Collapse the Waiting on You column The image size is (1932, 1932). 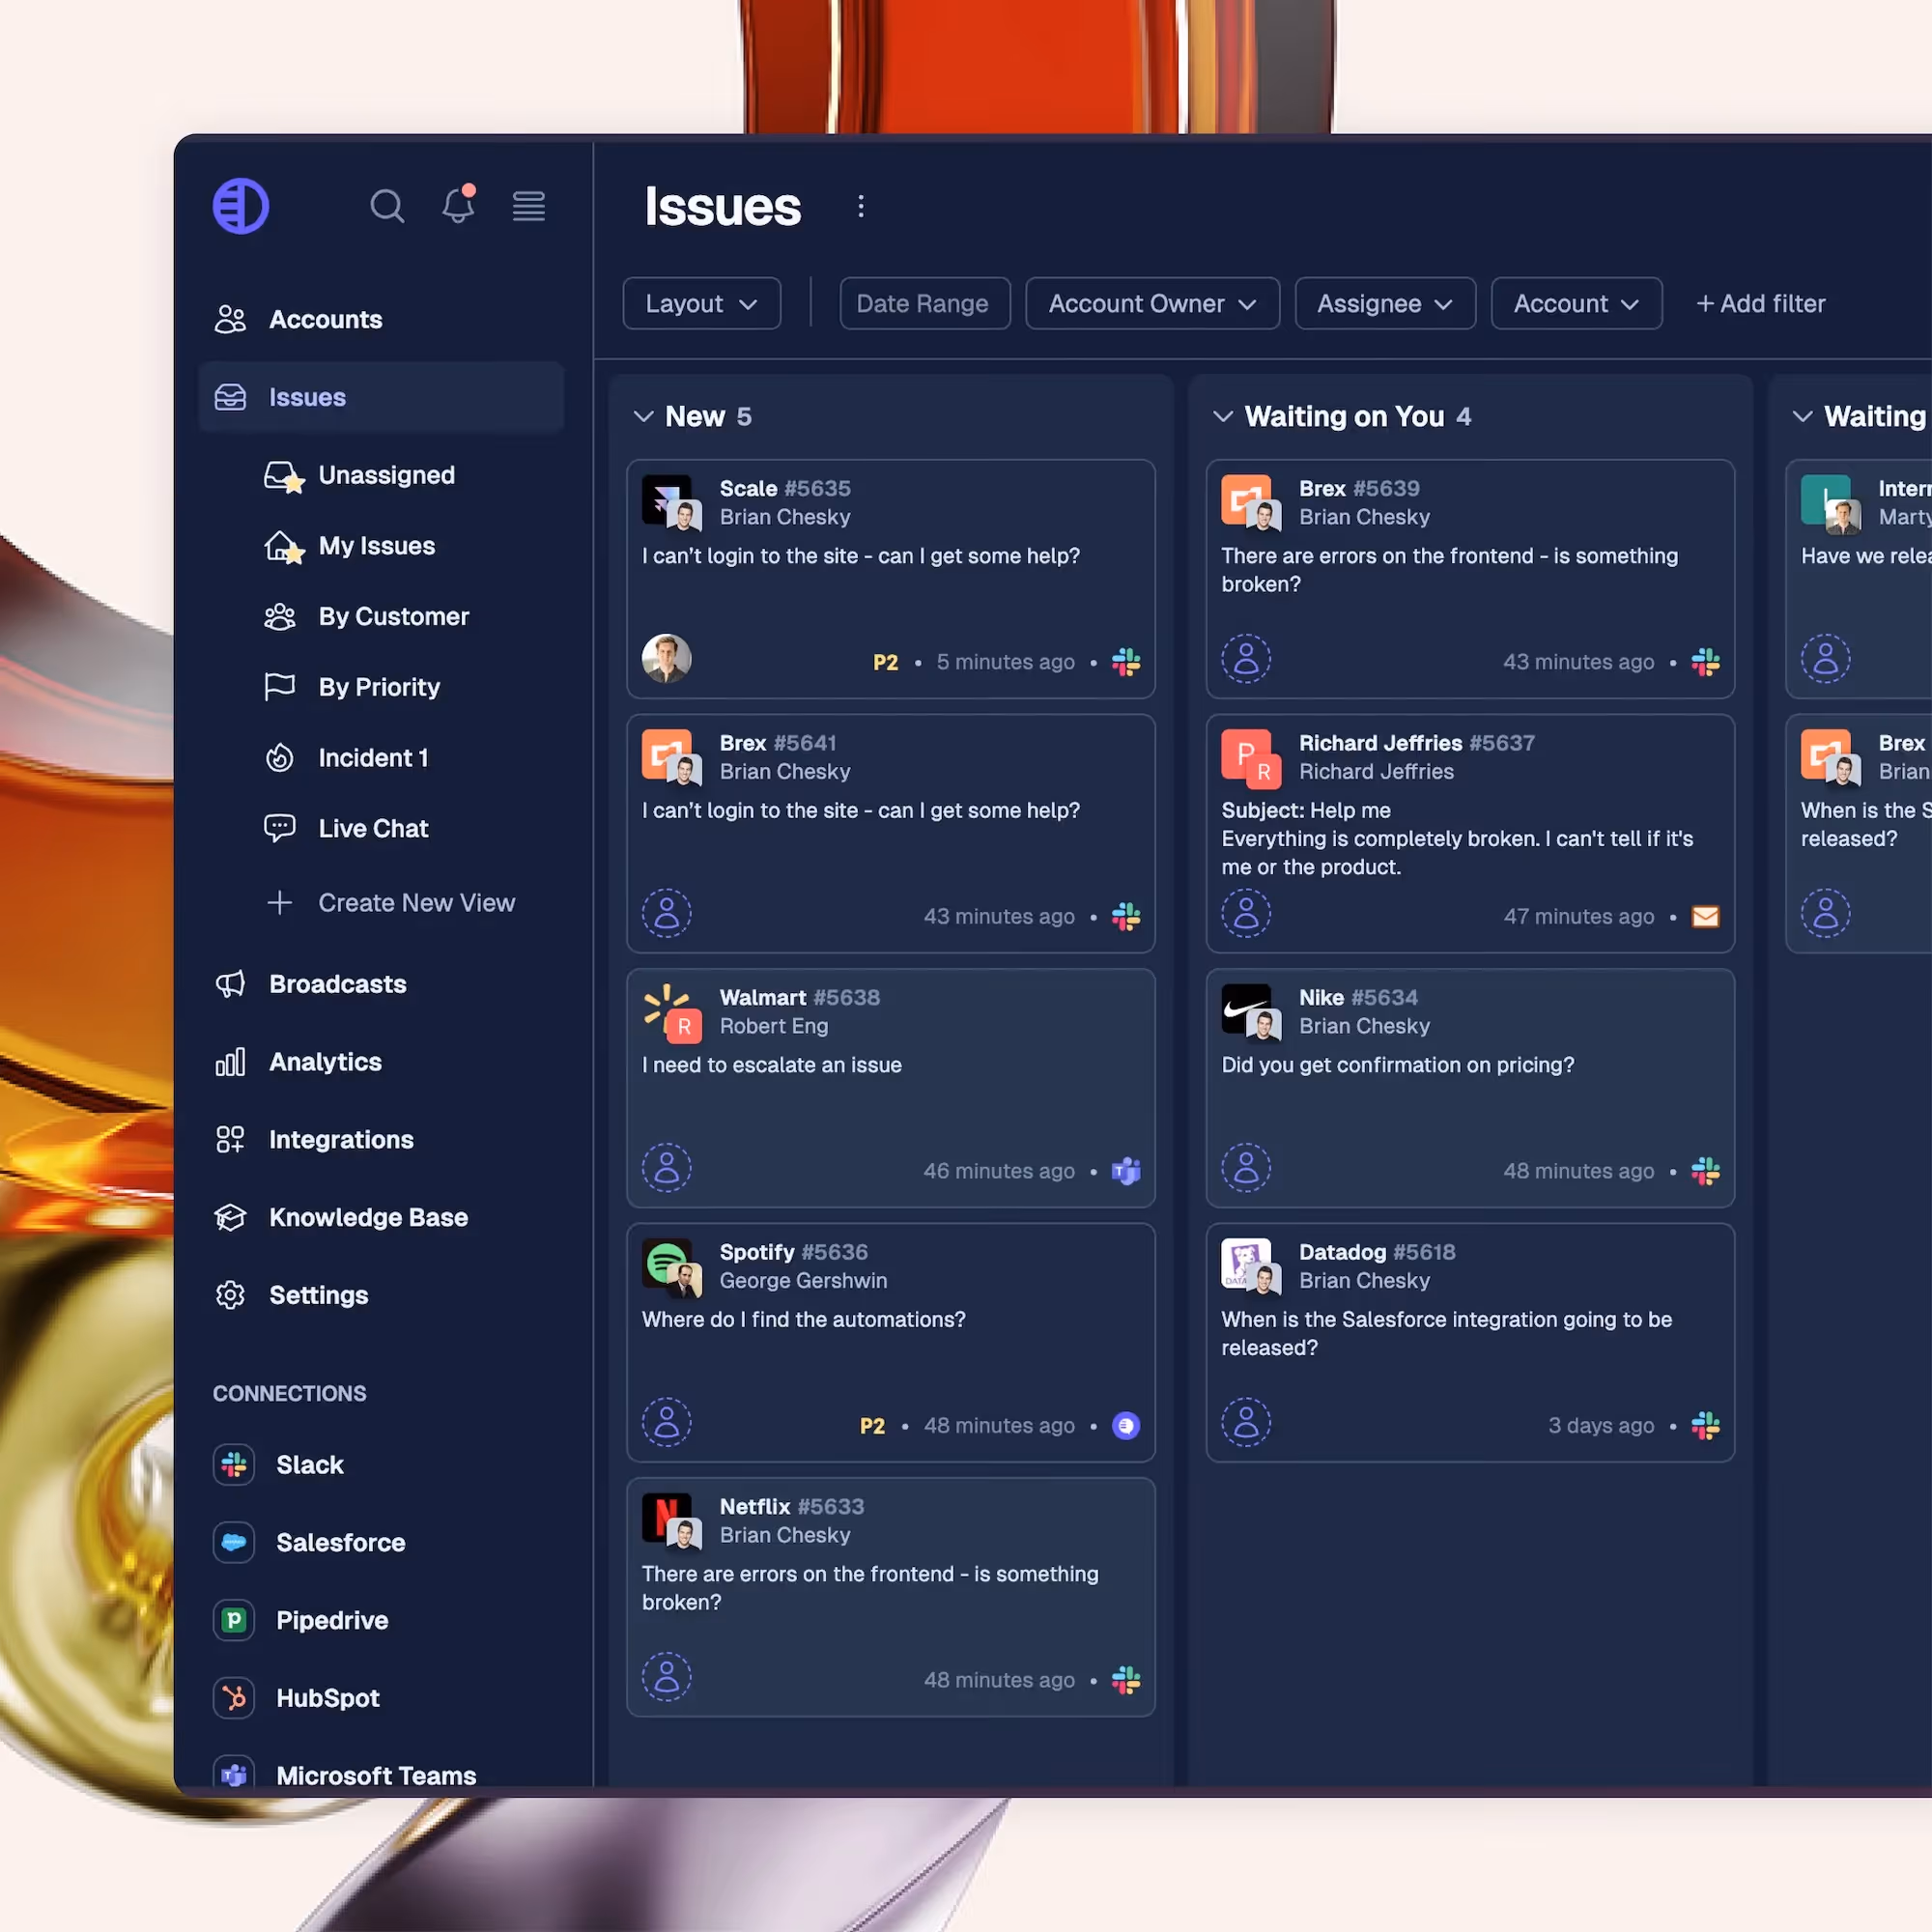point(1223,416)
